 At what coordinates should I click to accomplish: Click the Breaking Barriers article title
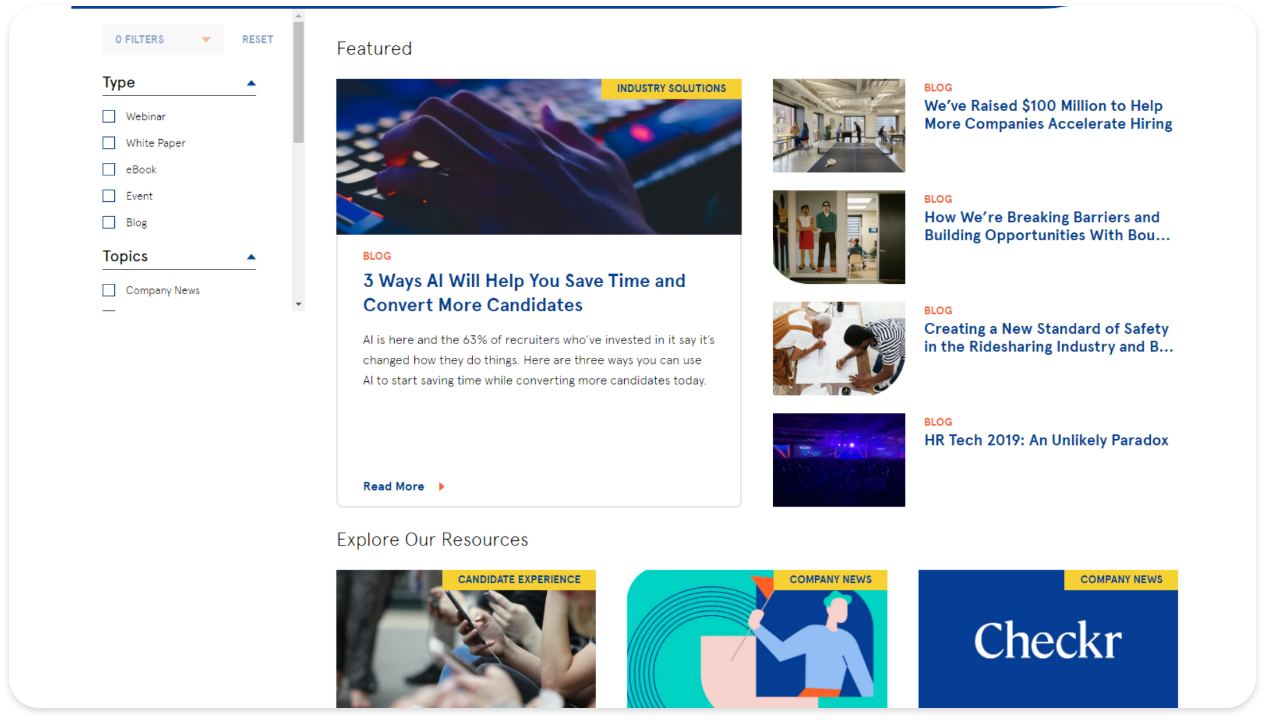tap(1046, 226)
